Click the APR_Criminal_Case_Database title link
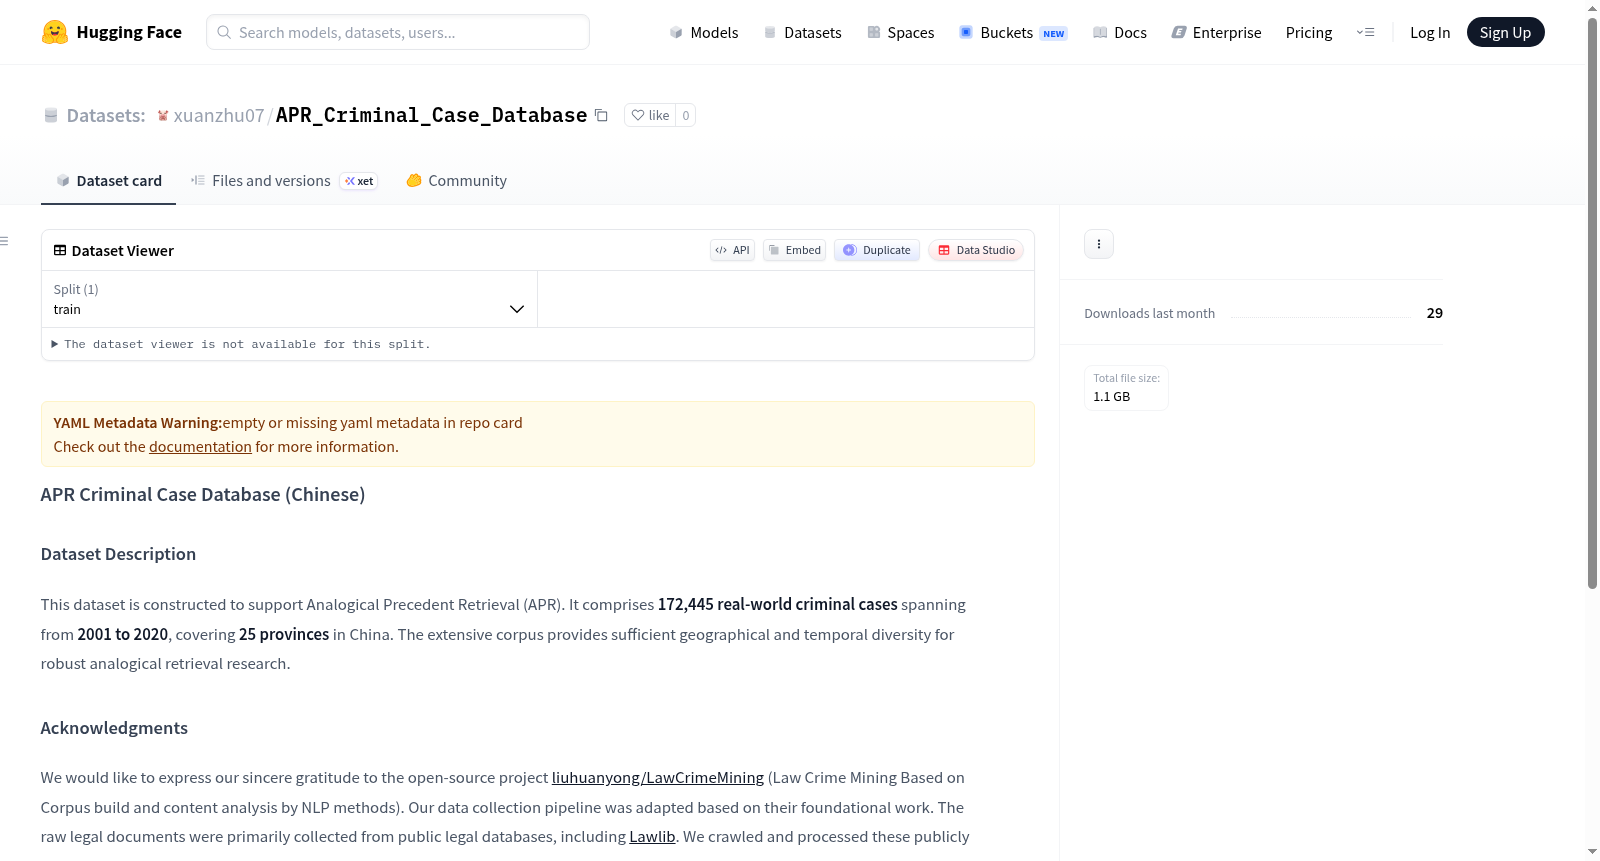This screenshot has width=1600, height=861. [x=431, y=115]
